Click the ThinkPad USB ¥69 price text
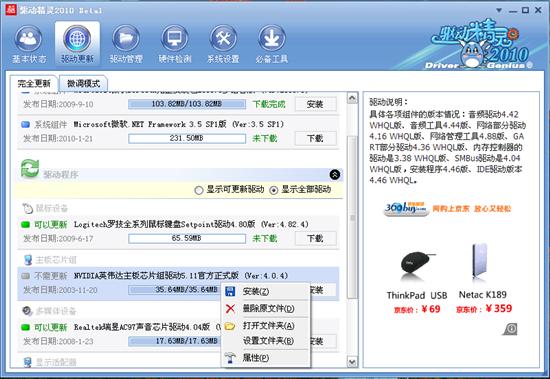This screenshot has height=379, width=550. tap(417, 309)
